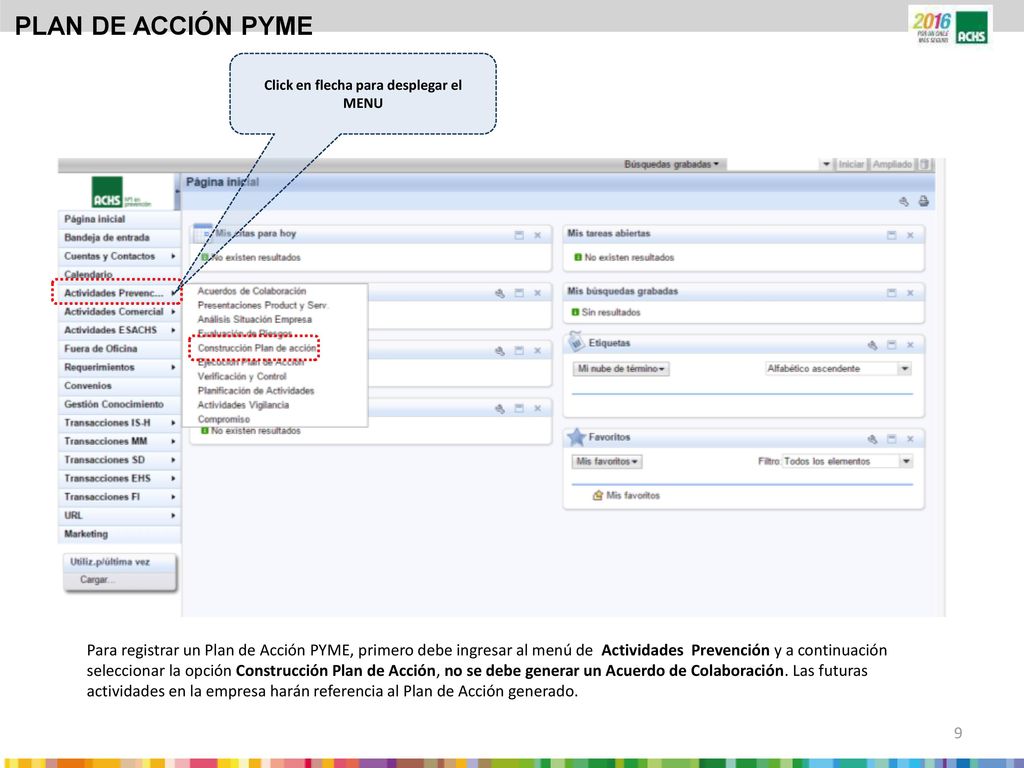The height and width of the screenshot is (768, 1024).
Task: Click the Cargar... link in Utiliz.p/última vez
Action: 97,580
